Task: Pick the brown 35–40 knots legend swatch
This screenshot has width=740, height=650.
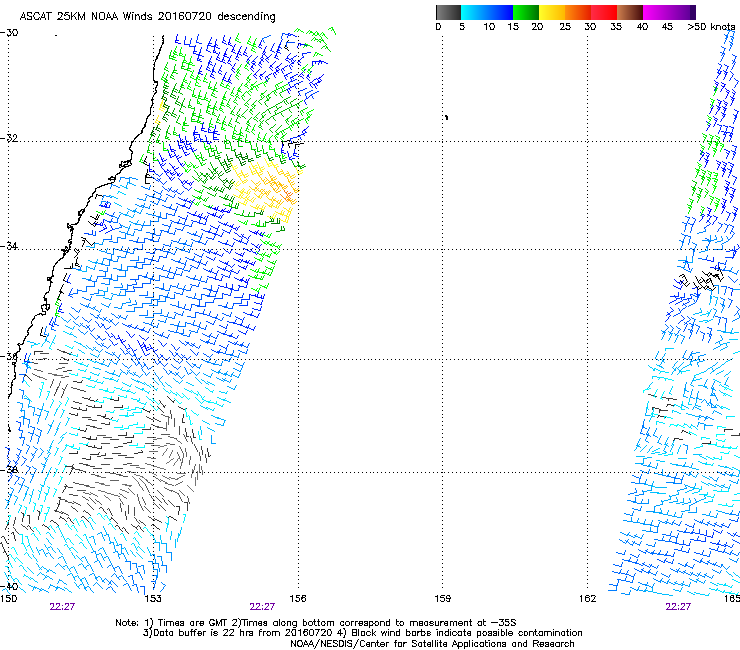Action: coord(630,12)
